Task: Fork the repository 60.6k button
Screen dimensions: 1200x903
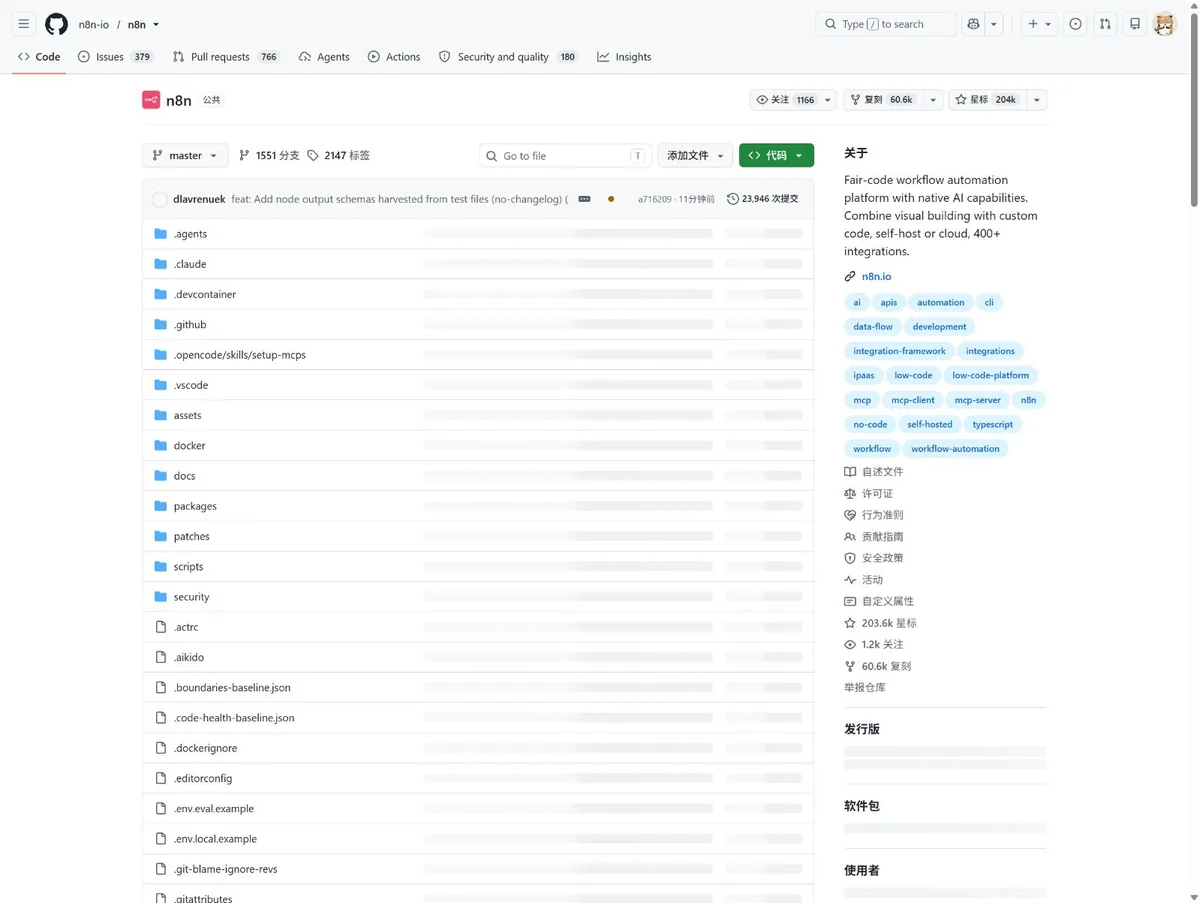Action: tap(882, 100)
